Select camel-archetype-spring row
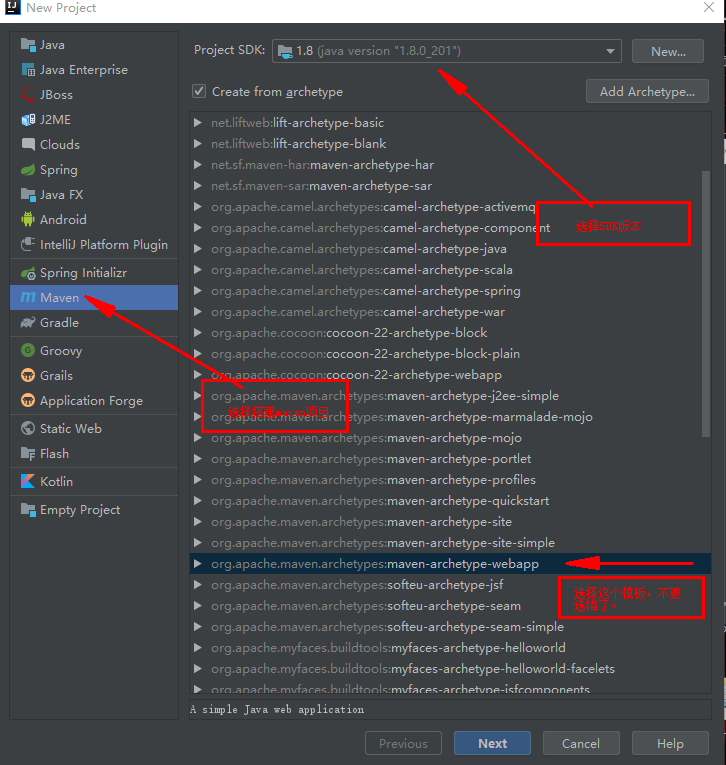Viewport: 726px width, 765px height. pos(450,290)
